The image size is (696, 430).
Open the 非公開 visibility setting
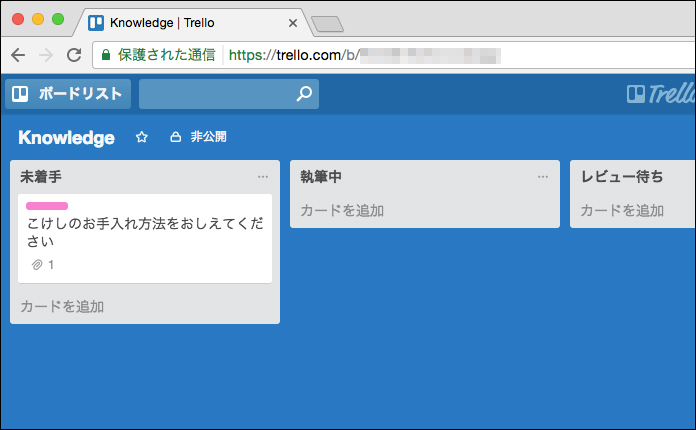(198, 137)
